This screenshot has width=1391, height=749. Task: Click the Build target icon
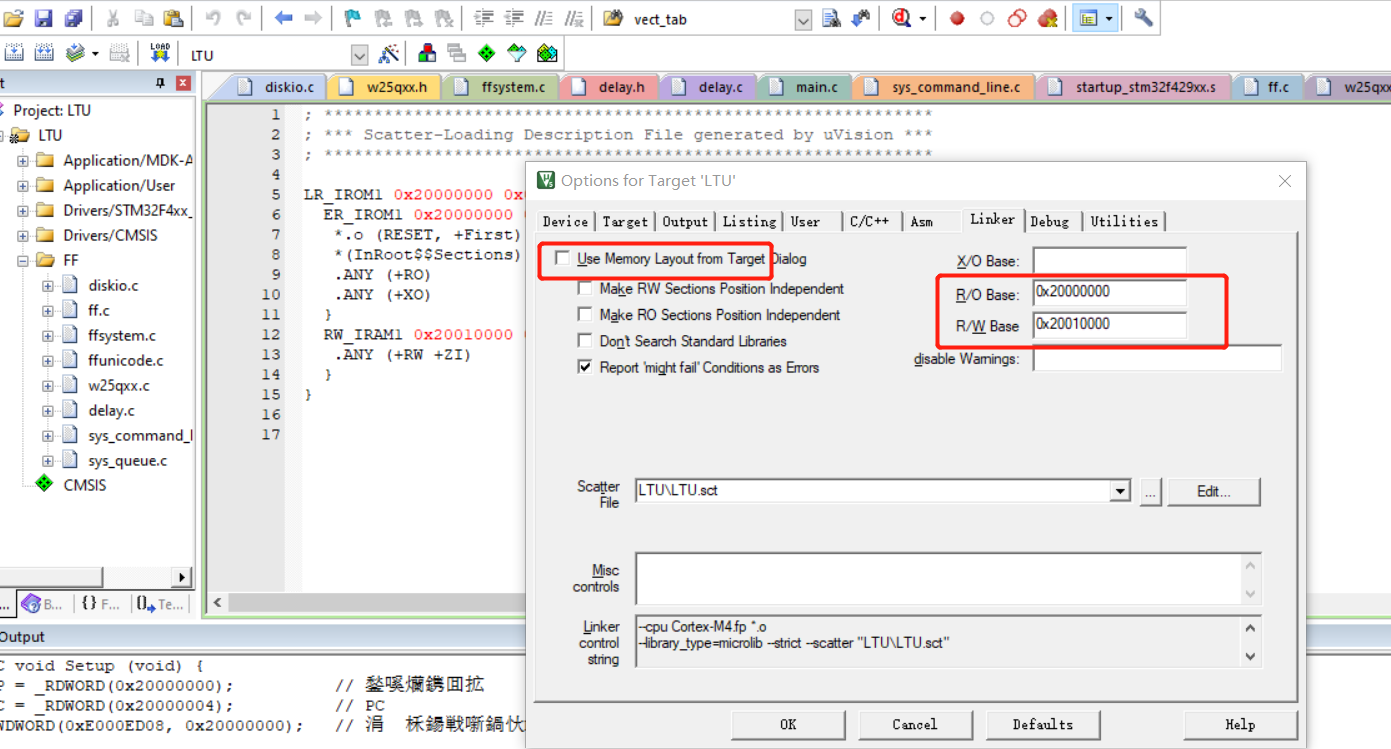click(44, 53)
